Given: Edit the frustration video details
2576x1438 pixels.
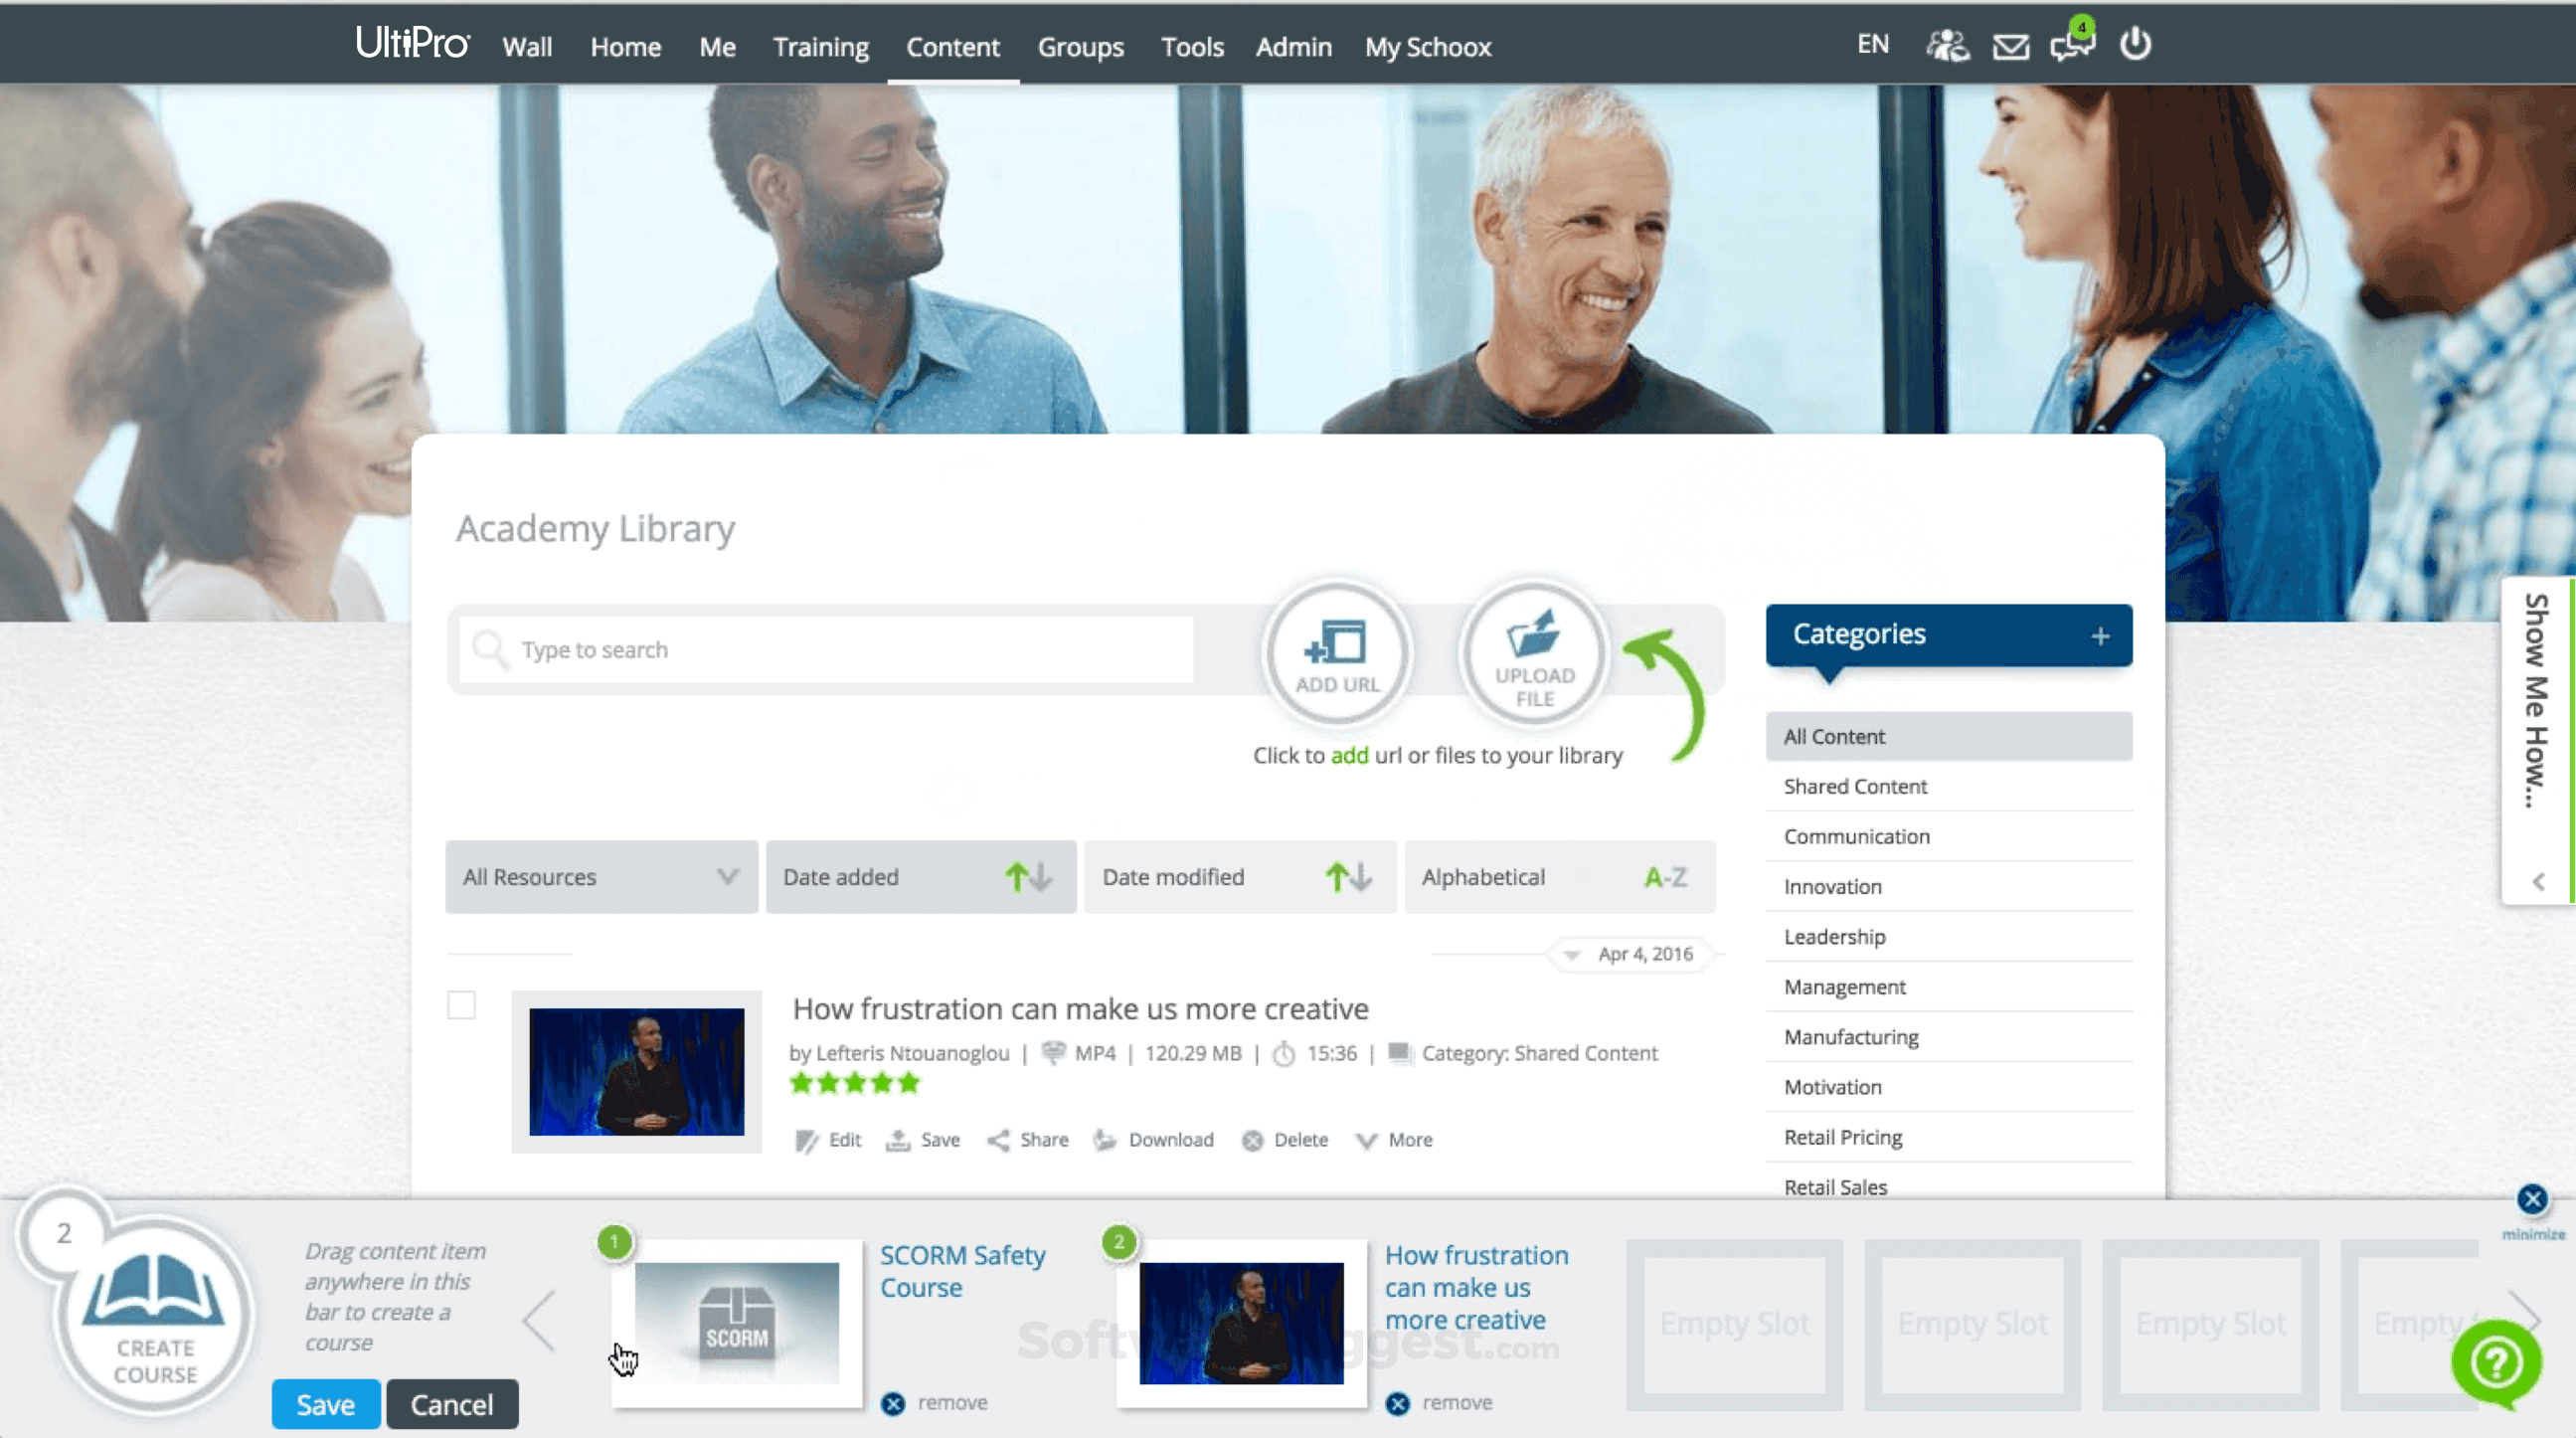Looking at the screenshot, I should click(828, 1139).
